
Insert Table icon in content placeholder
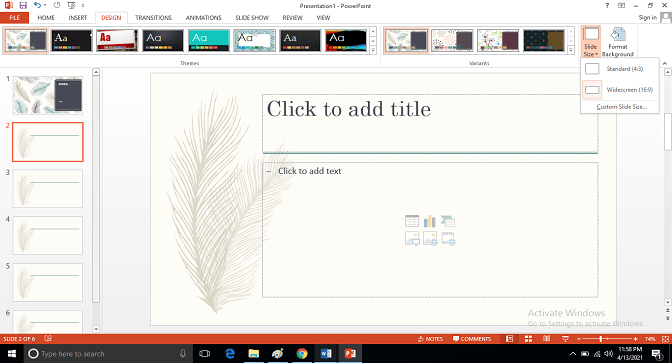[412, 222]
